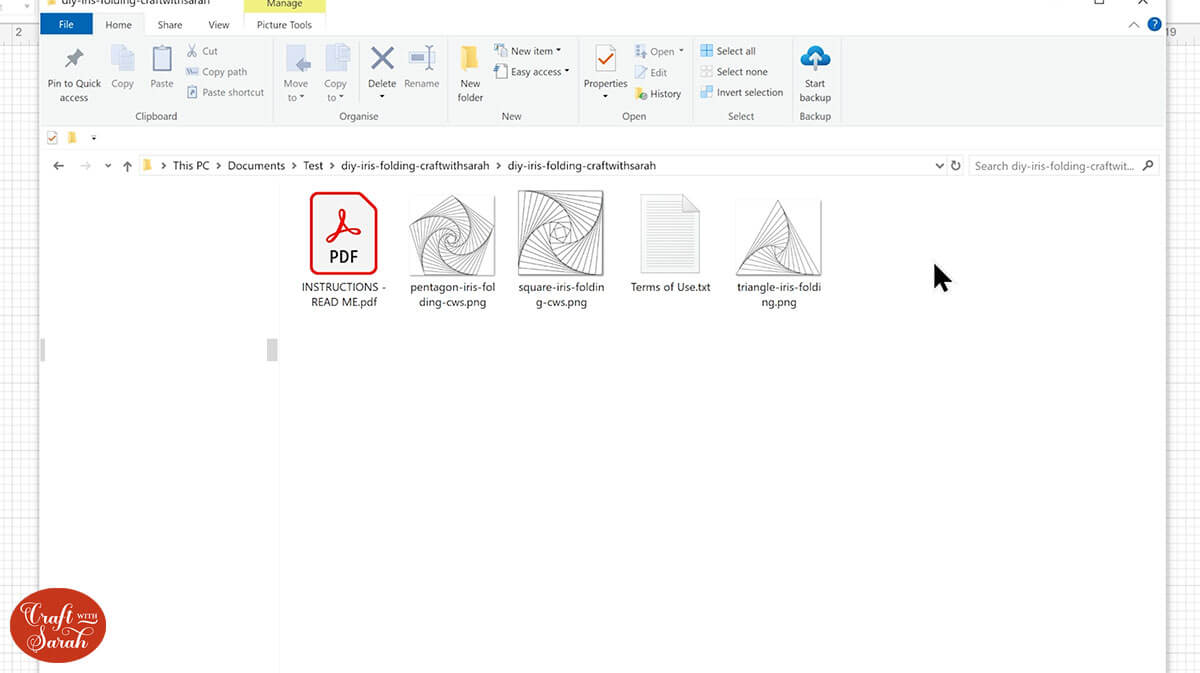The width and height of the screenshot is (1200, 673).
Task: Click the Paste clipboard icon
Action: (162, 58)
